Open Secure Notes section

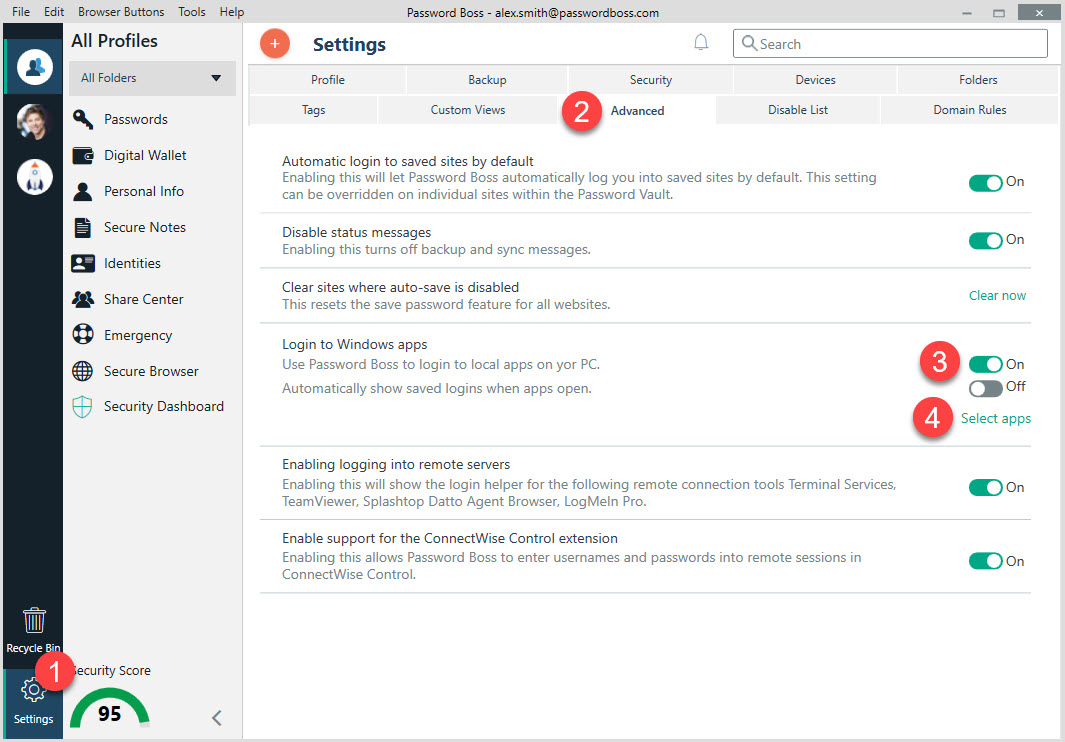pyautogui.click(x=145, y=228)
